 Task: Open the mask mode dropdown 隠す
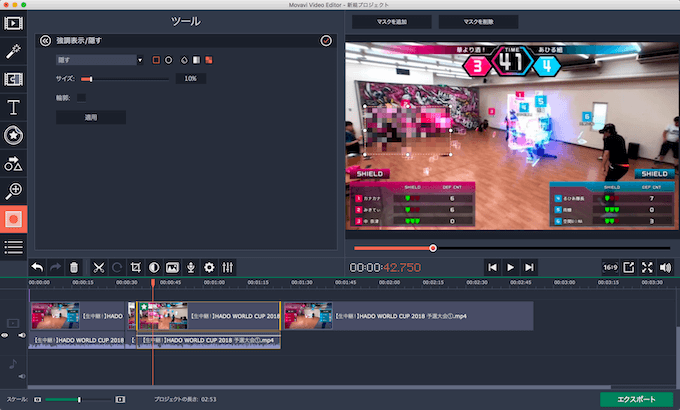click(x=100, y=60)
